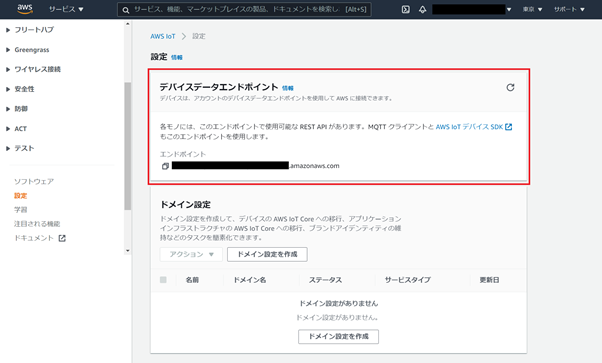Select 注目される機能 in the sidebar
The image size is (602, 363).
pos(37,224)
